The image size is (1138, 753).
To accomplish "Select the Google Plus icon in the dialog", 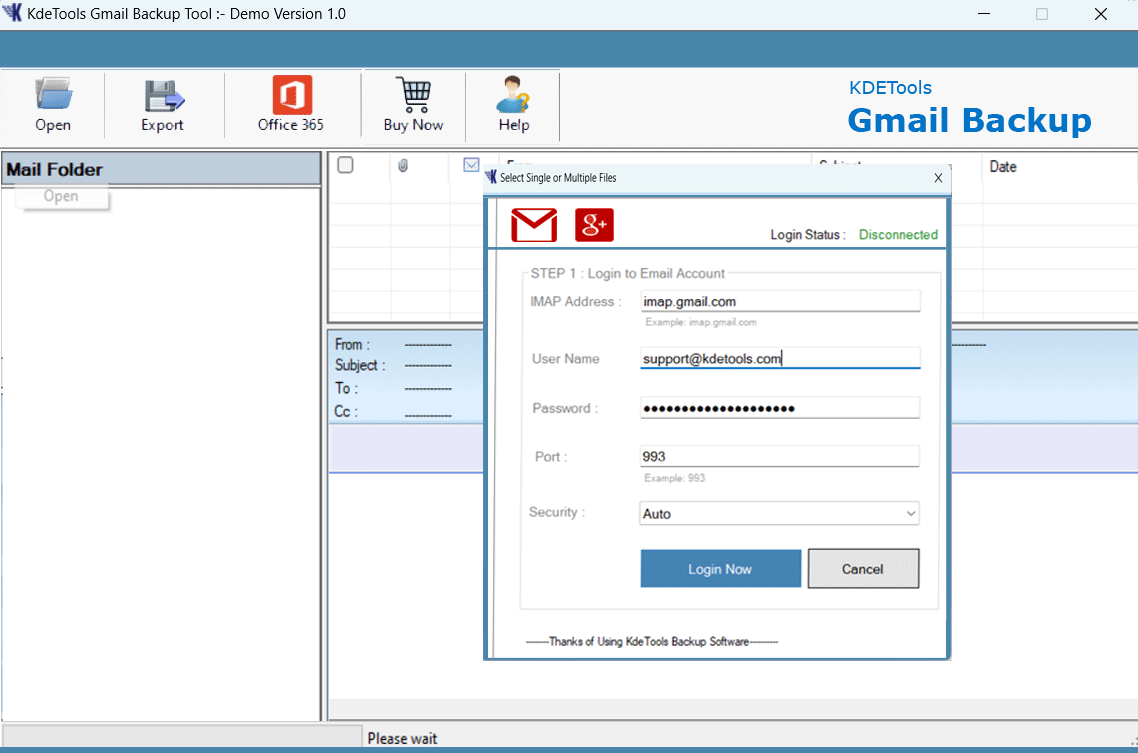I will [594, 225].
